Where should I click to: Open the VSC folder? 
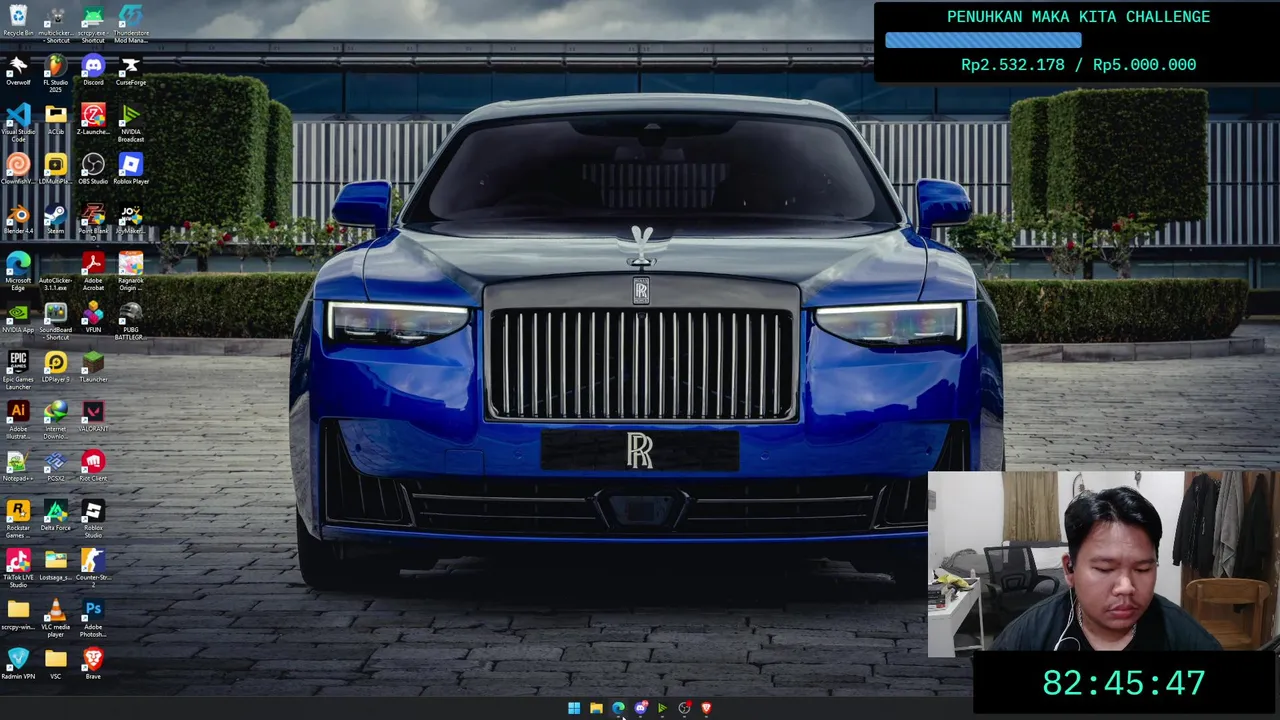pos(55,664)
